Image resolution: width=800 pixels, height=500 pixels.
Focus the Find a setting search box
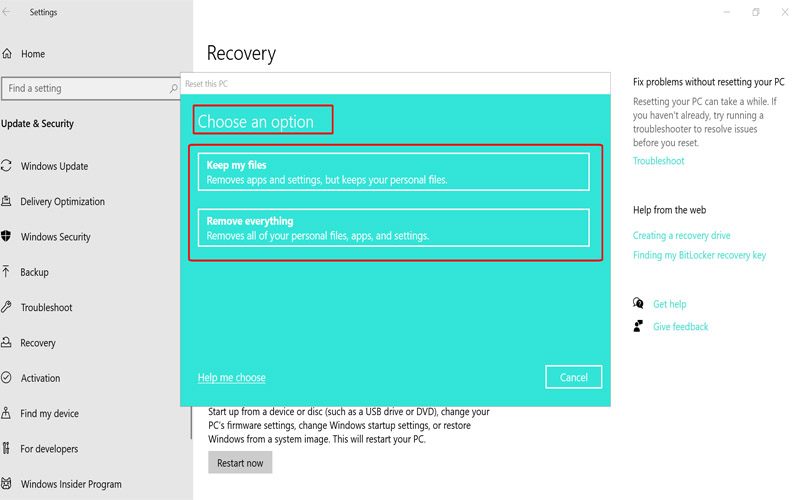click(91, 88)
